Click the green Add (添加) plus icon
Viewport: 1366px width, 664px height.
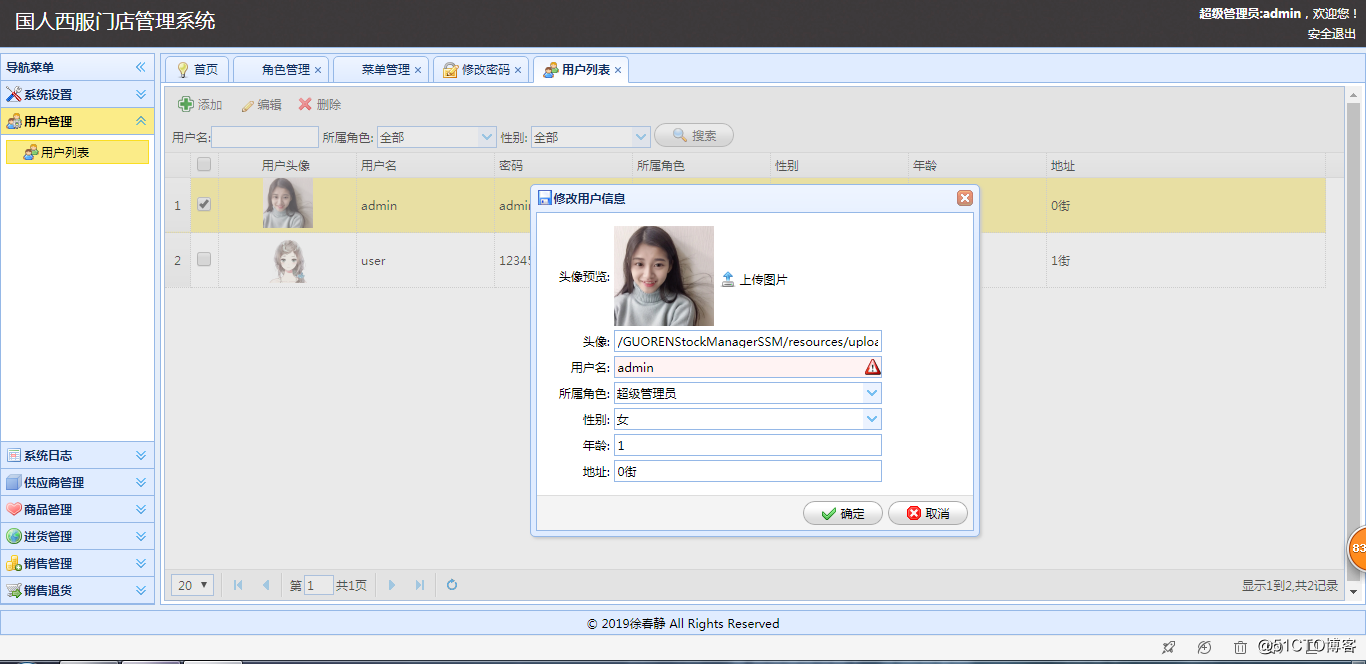pyautogui.click(x=186, y=104)
